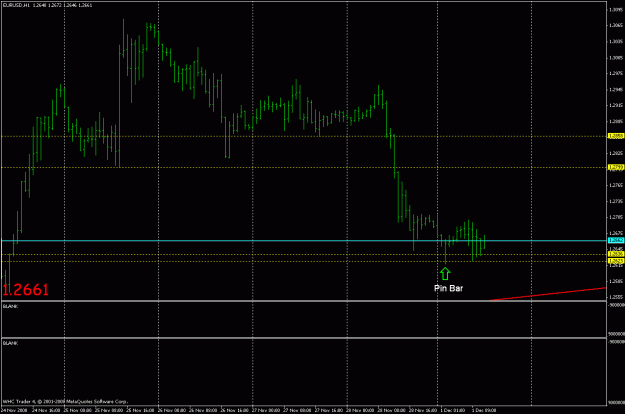This screenshot has height=414, width=625.
Task: Click the yellow 1.2858 price tag
Action: [x=616, y=136]
